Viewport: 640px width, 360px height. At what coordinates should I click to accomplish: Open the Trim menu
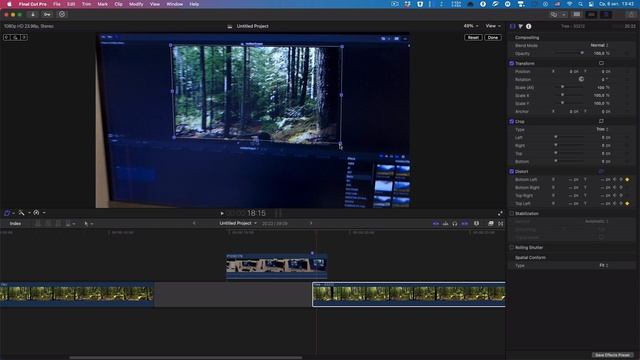pyautogui.click(x=87, y=4)
